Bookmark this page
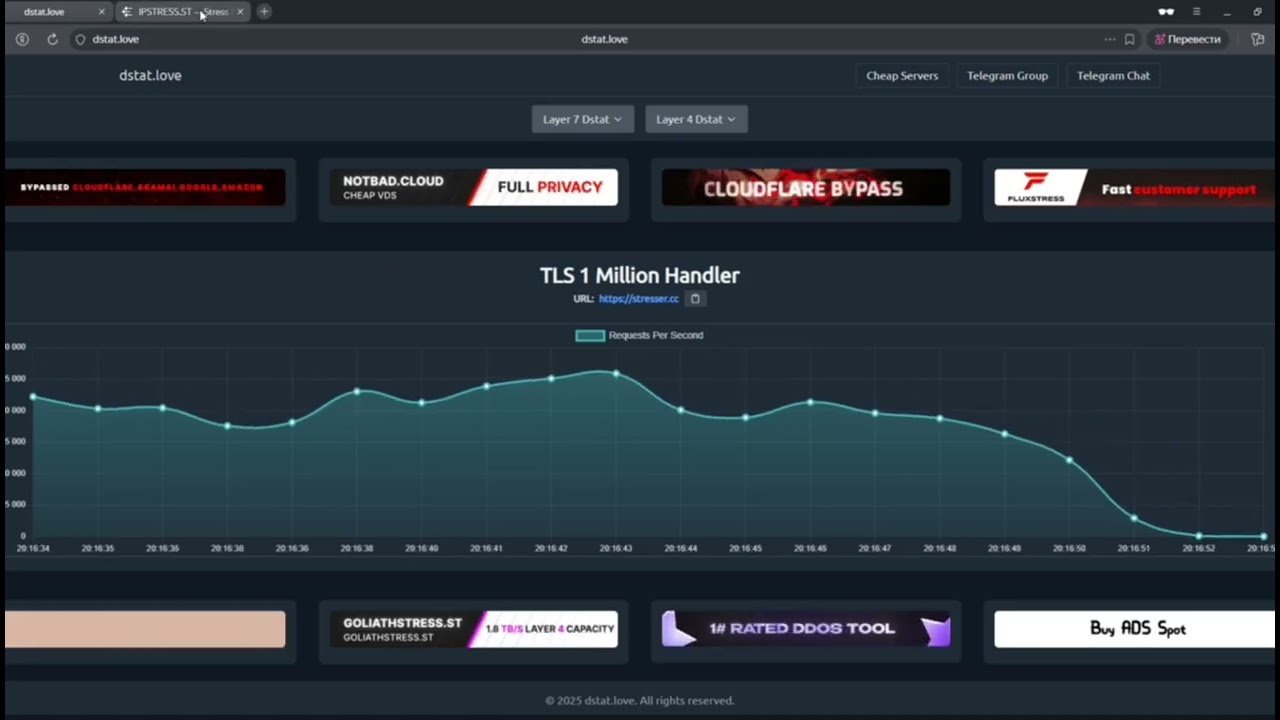The image size is (1280, 720). tap(1129, 39)
